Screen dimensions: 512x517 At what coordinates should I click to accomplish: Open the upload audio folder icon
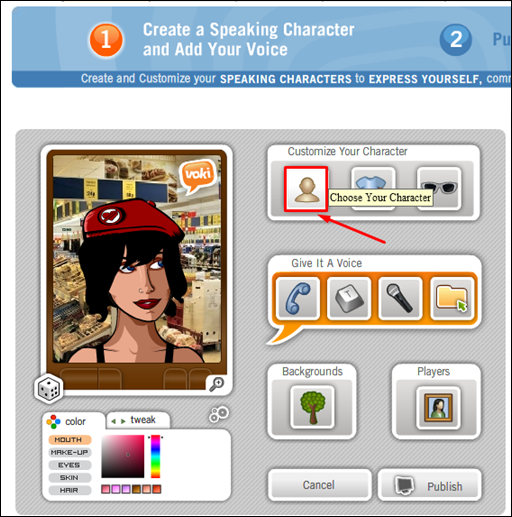(452, 298)
